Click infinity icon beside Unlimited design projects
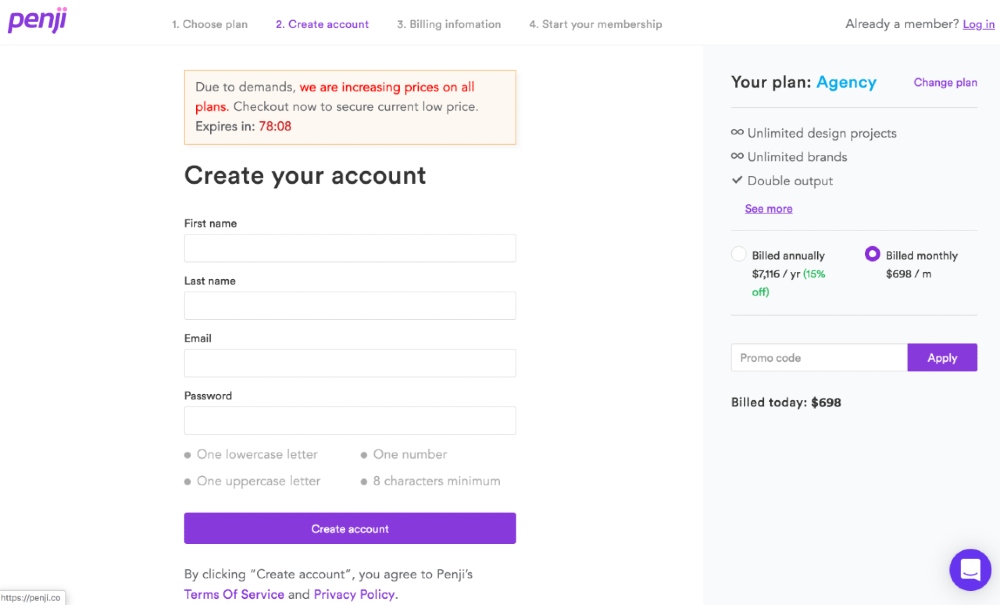Image resolution: width=1000 pixels, height=605 pixels. click(x=737, y=133)
